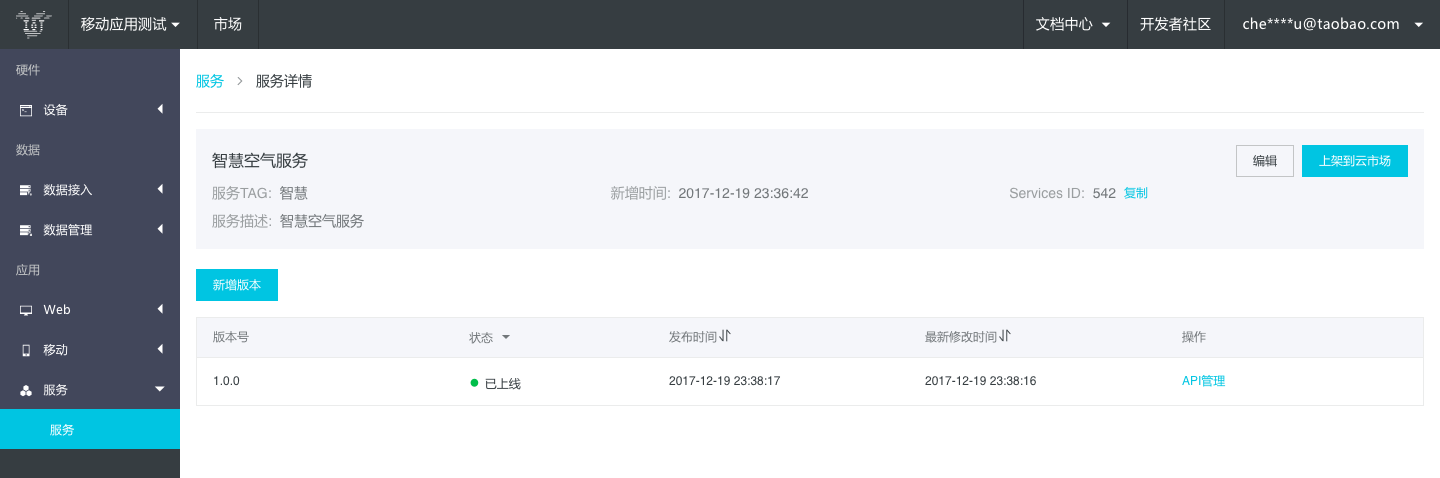
Task: Go to the 市场 tab
Action: 228,24
